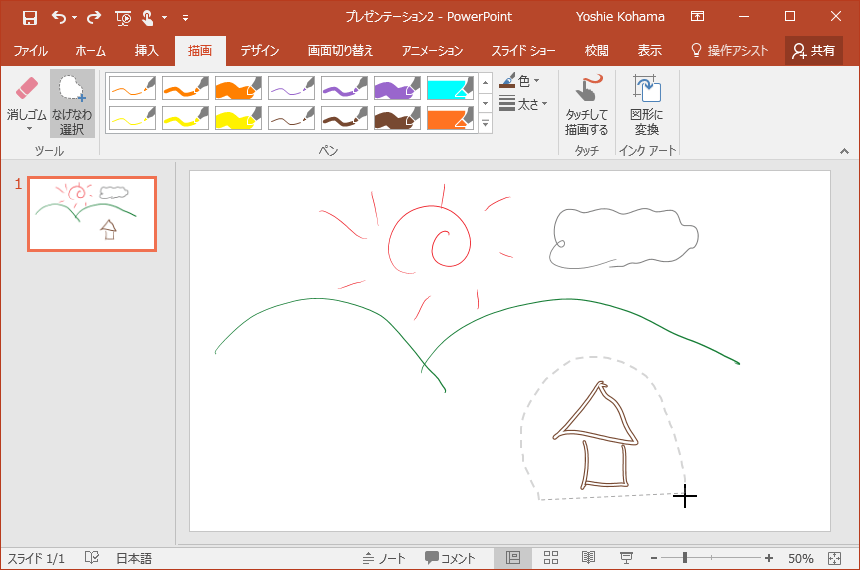Click the zoom slider handle
The image size is (860, 570).
(x=684, y=558)
